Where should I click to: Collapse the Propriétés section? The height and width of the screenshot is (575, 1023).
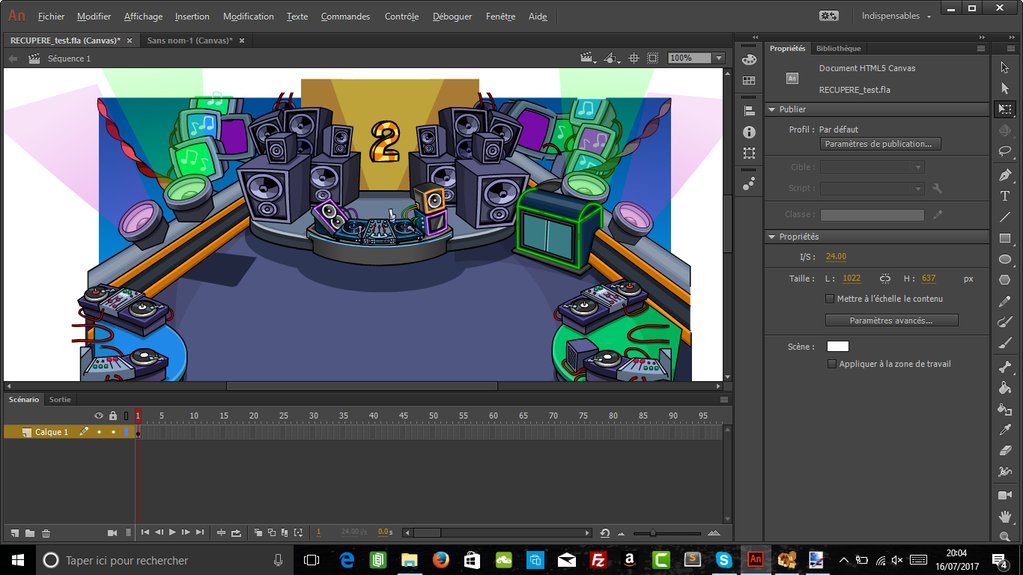pyautogui.click(x=772, y=237)
